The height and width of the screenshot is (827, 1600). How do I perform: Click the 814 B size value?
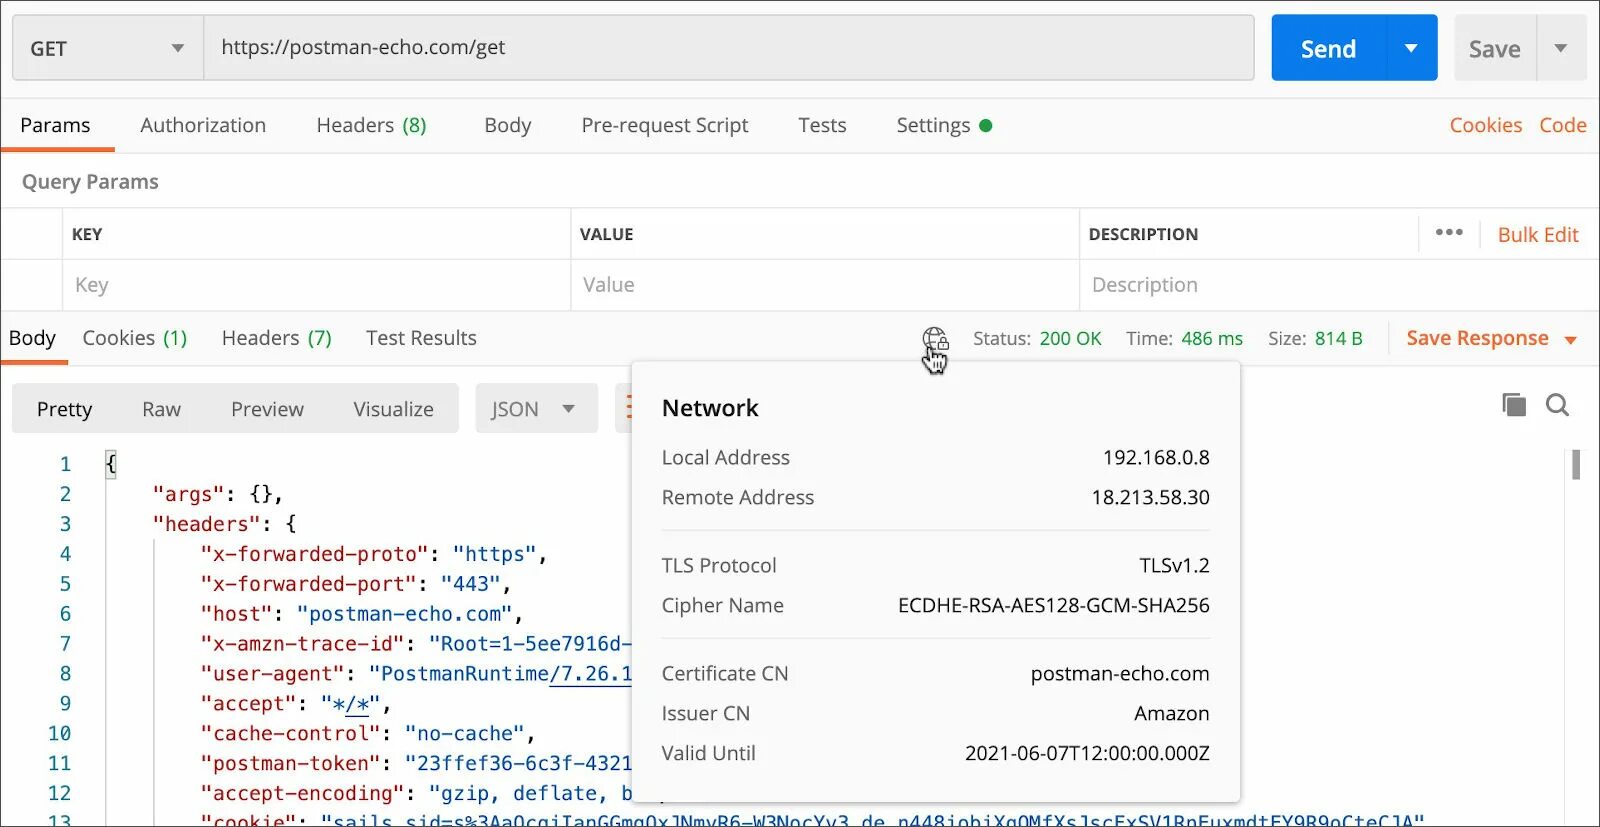pyautogui.click(x=1339, y=338)
